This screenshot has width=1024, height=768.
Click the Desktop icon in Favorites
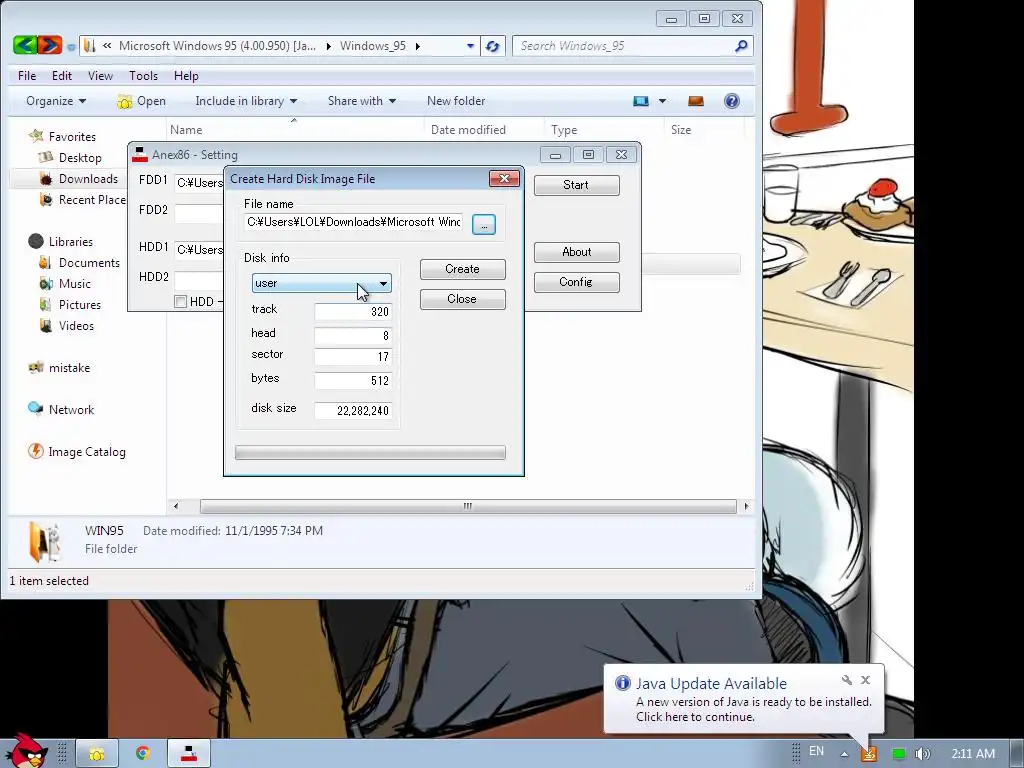coord(46,157)
